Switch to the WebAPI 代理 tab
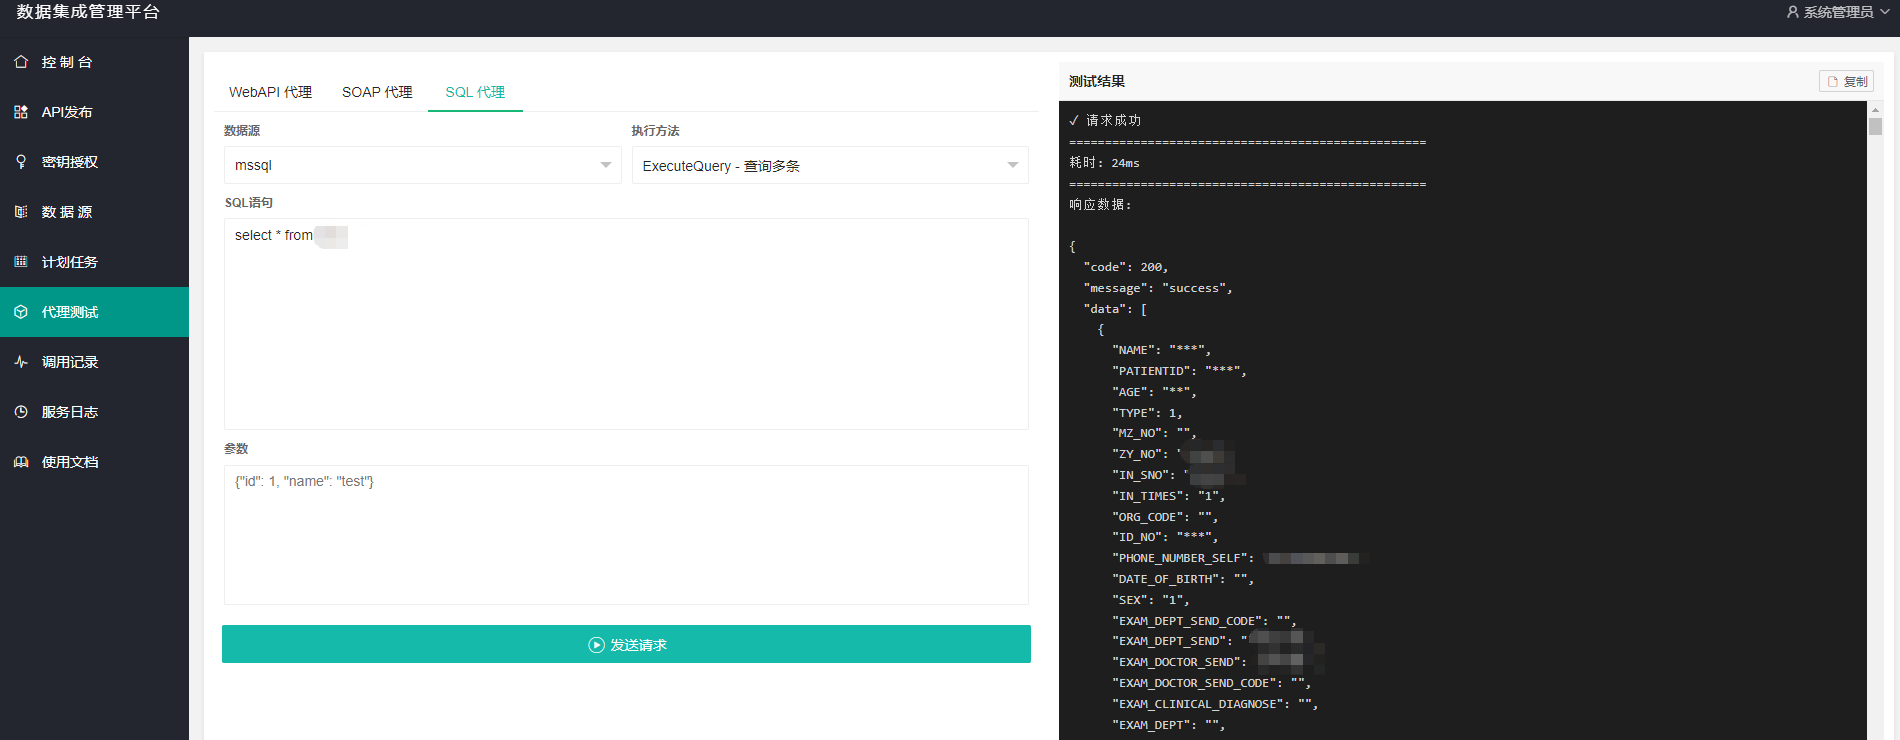The height and width of the screenshot is (740, 1900). tap(270, 92)
